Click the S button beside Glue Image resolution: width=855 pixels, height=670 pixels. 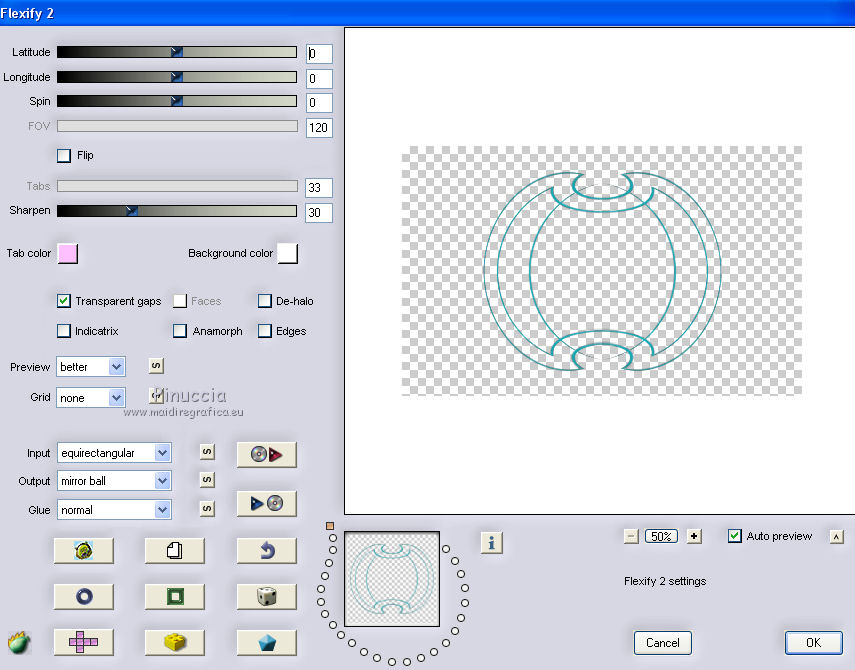pos(207,509)
